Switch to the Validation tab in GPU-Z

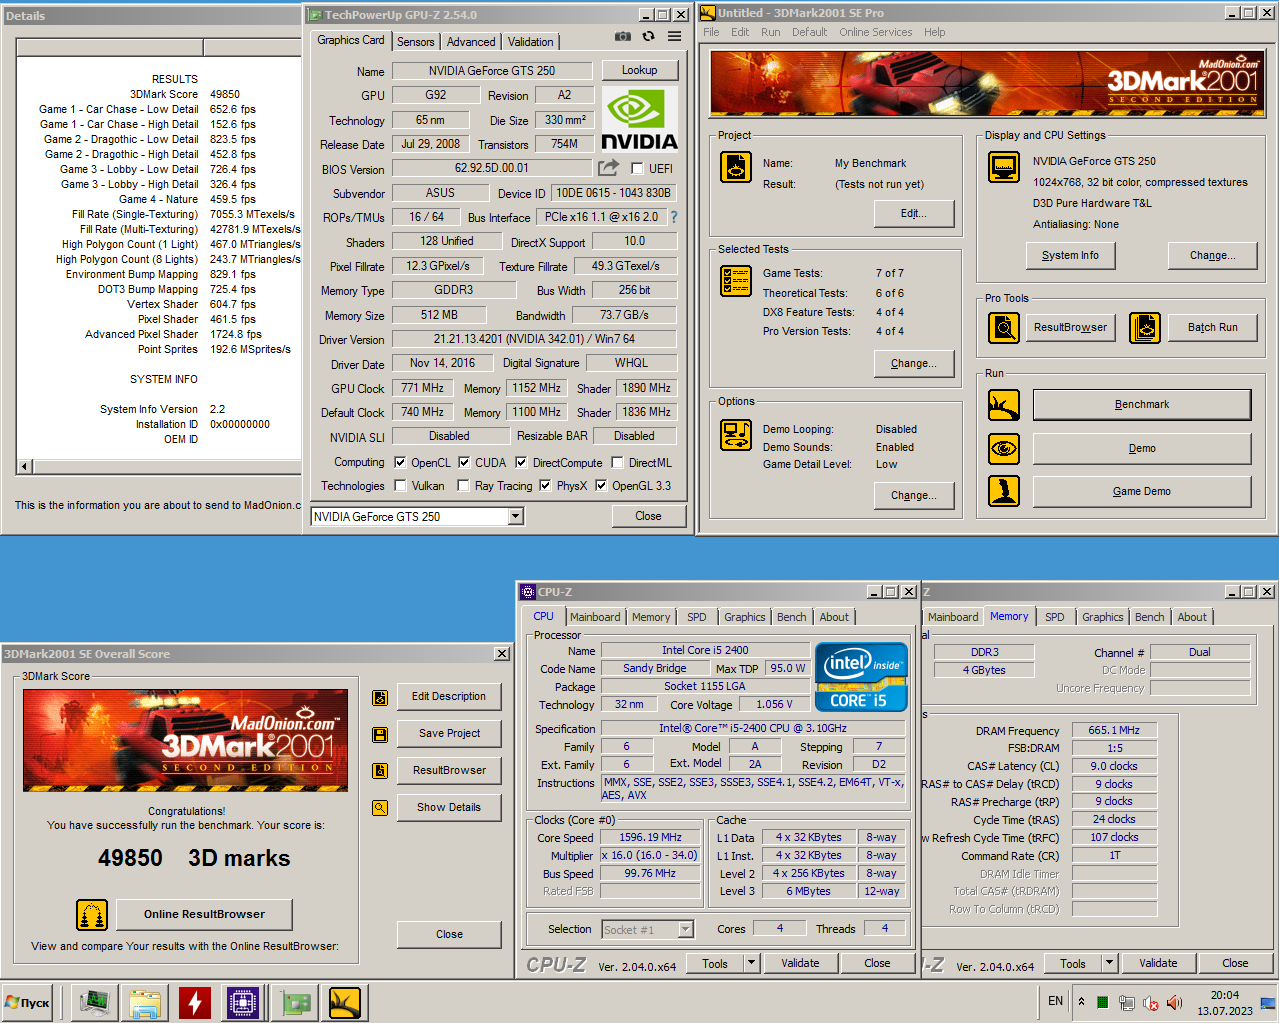pyautogui.click(x=530, y=42)
